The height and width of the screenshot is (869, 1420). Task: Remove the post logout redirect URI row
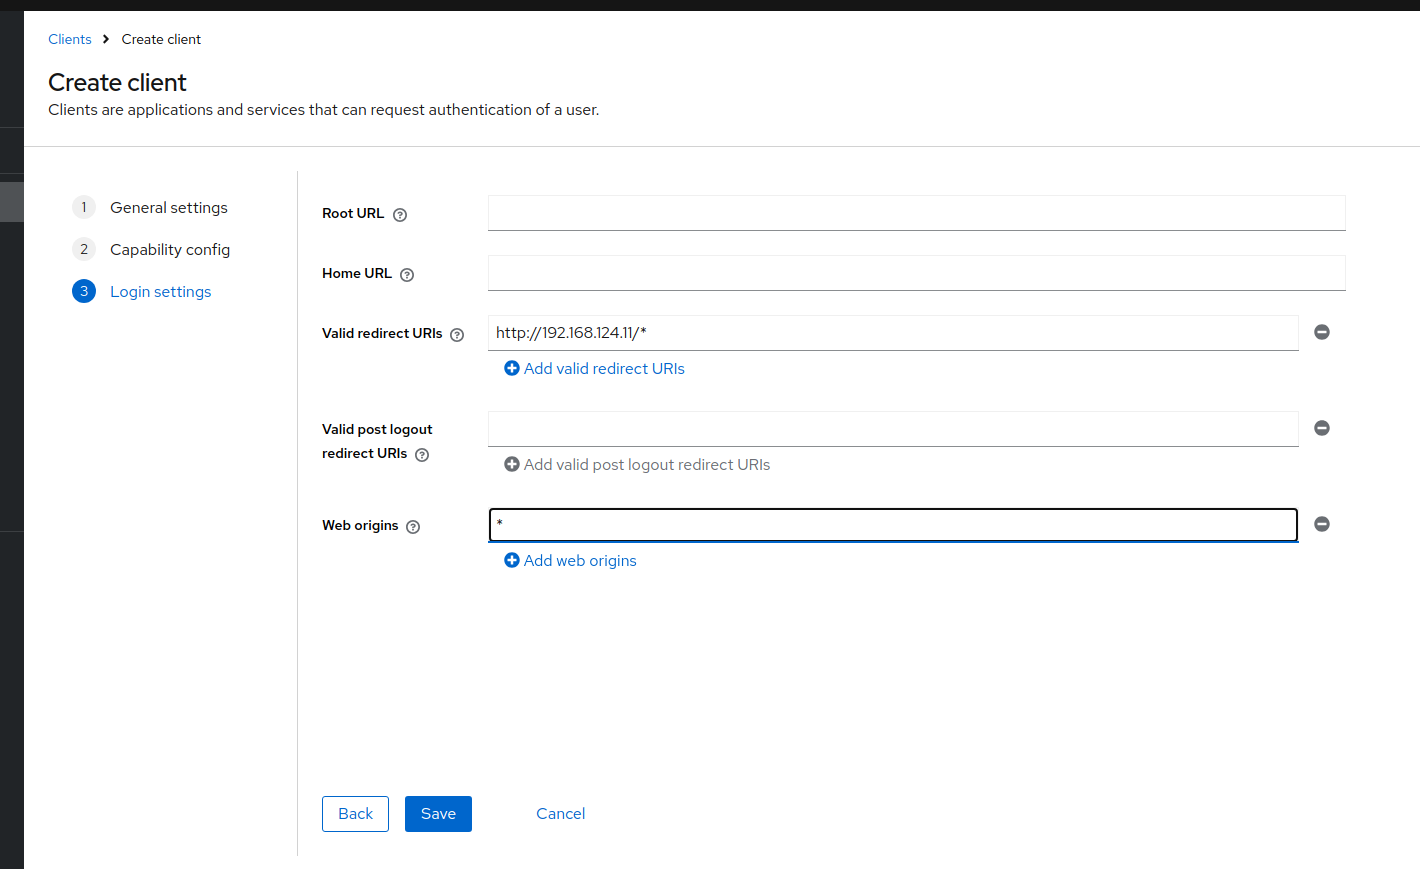pos(1322,428)
